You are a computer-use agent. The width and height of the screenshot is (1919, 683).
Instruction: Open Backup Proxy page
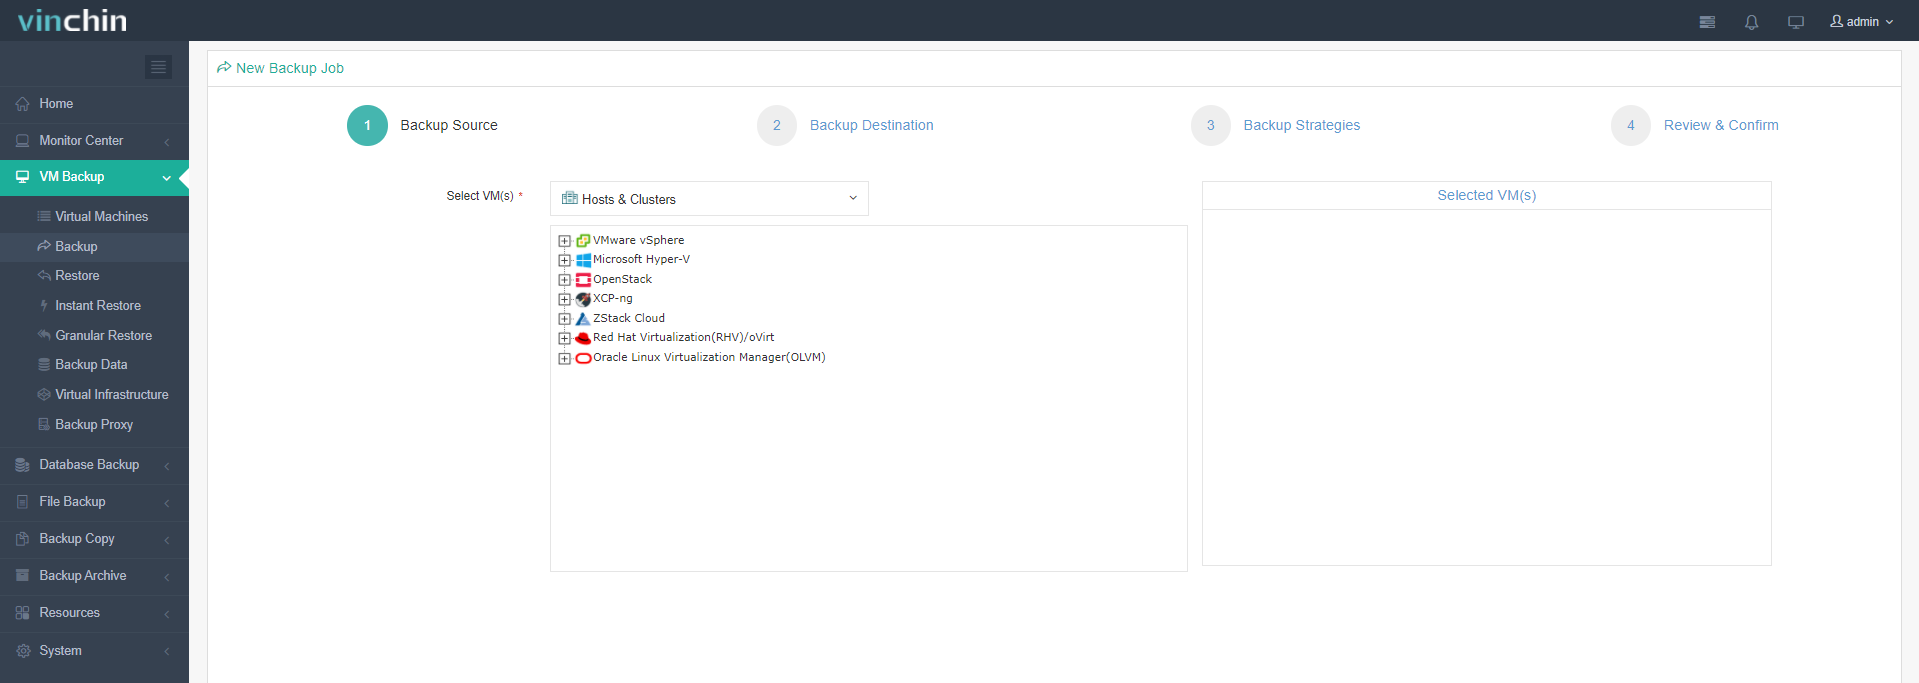pos(94,425)
